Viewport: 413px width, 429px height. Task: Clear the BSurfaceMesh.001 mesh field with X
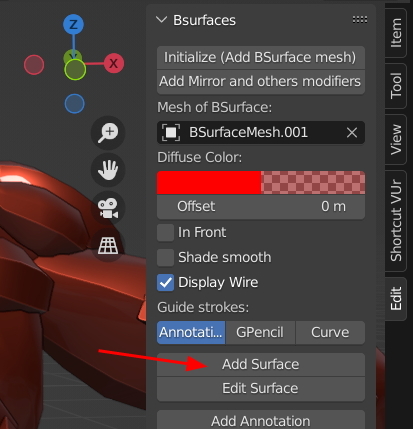pos(352,133)
